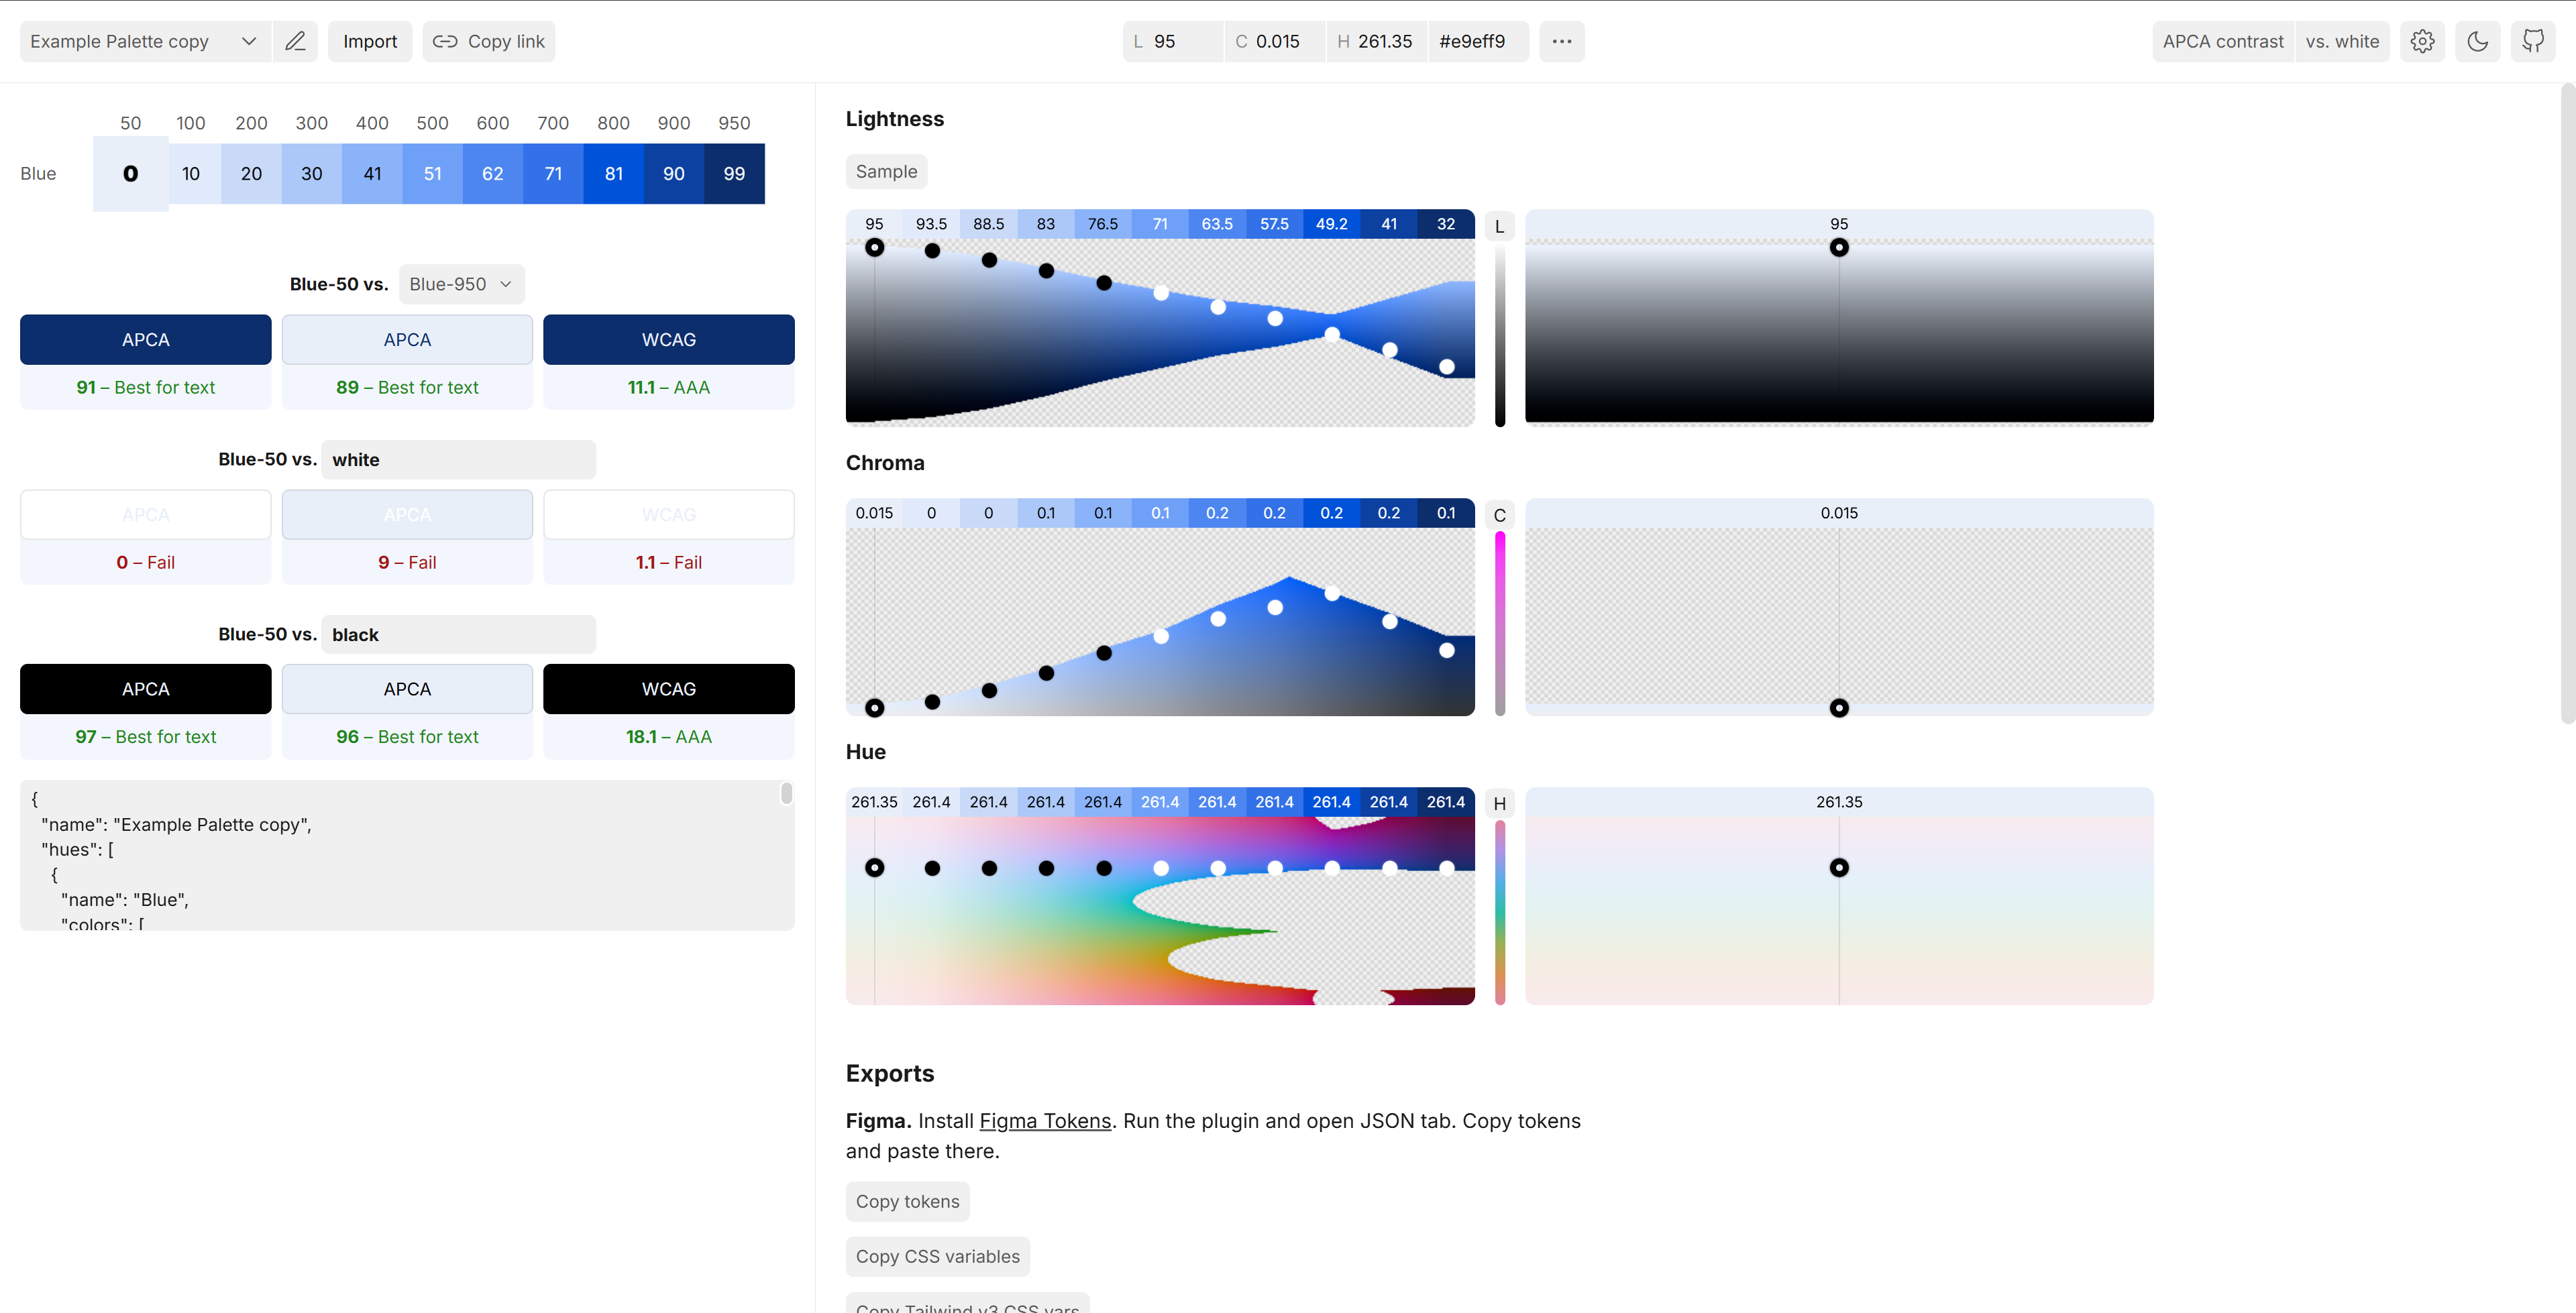The height and width of the screenshot is (1313, 2576).
Task: Toggle the Sample button under Lightness
Action: (886, 171)
